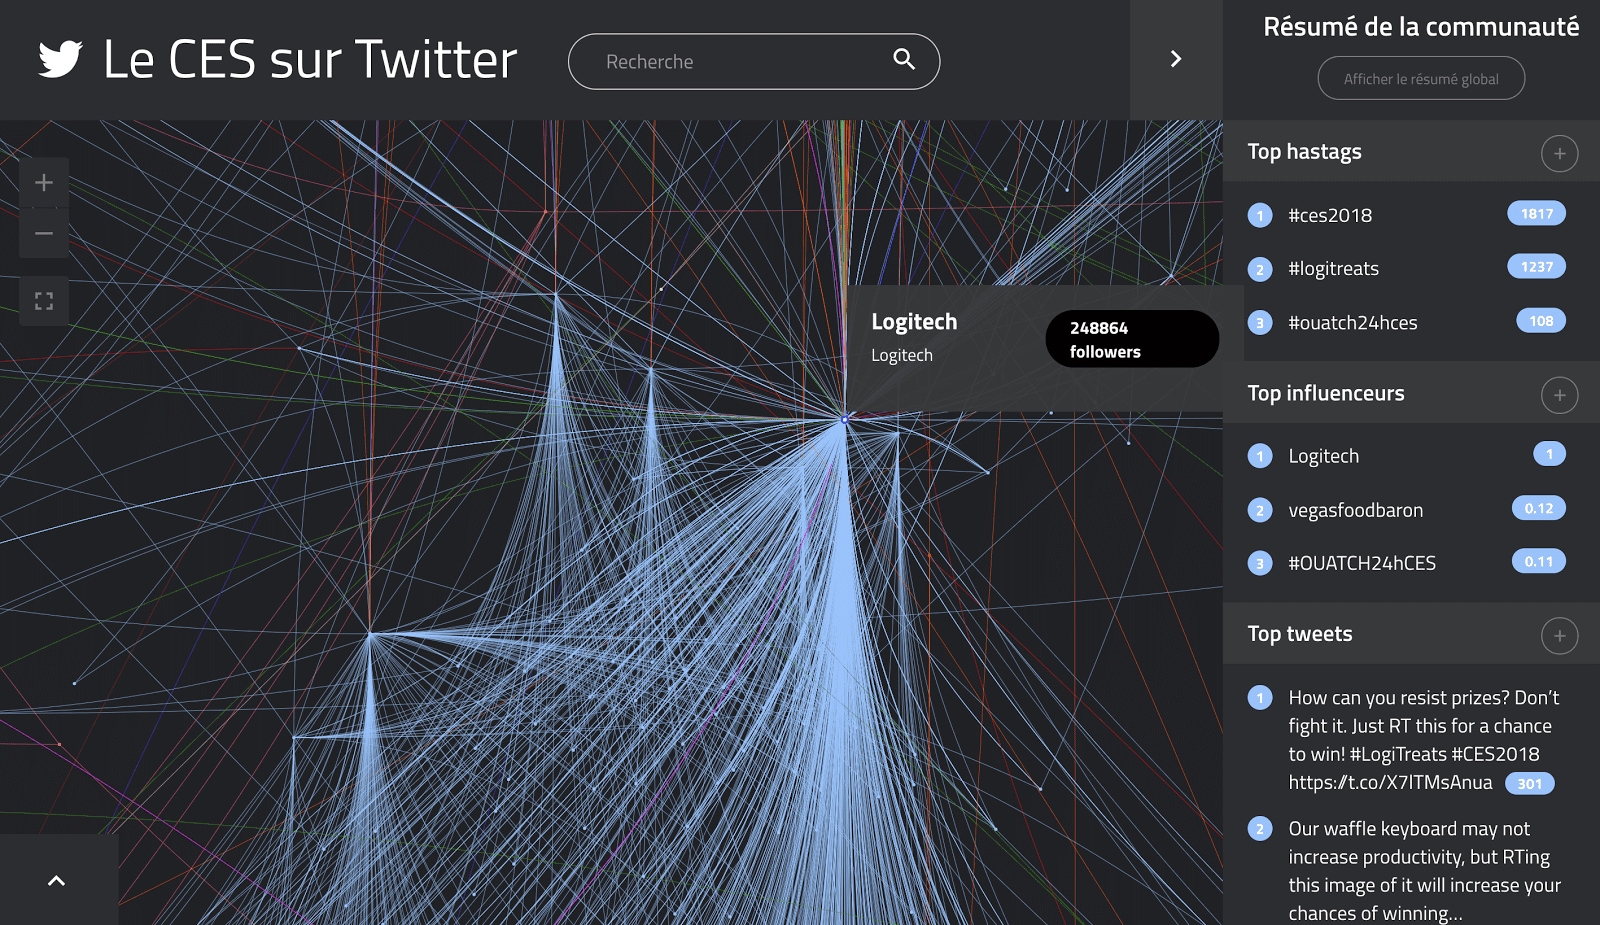Focus the Recherche search field

click(754, 62)
